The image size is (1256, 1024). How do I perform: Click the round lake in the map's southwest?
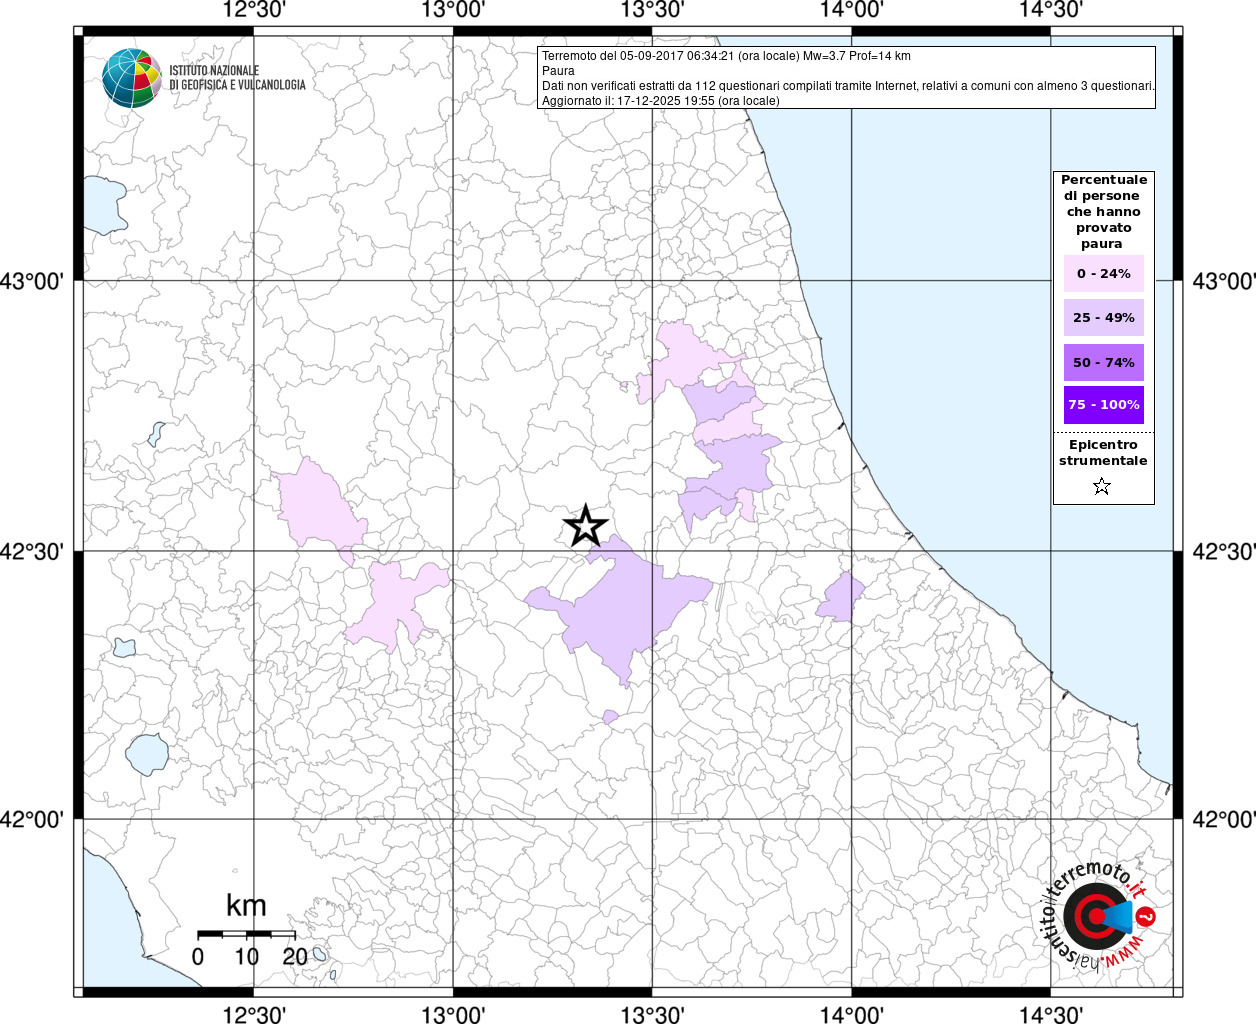click(148, 754)
